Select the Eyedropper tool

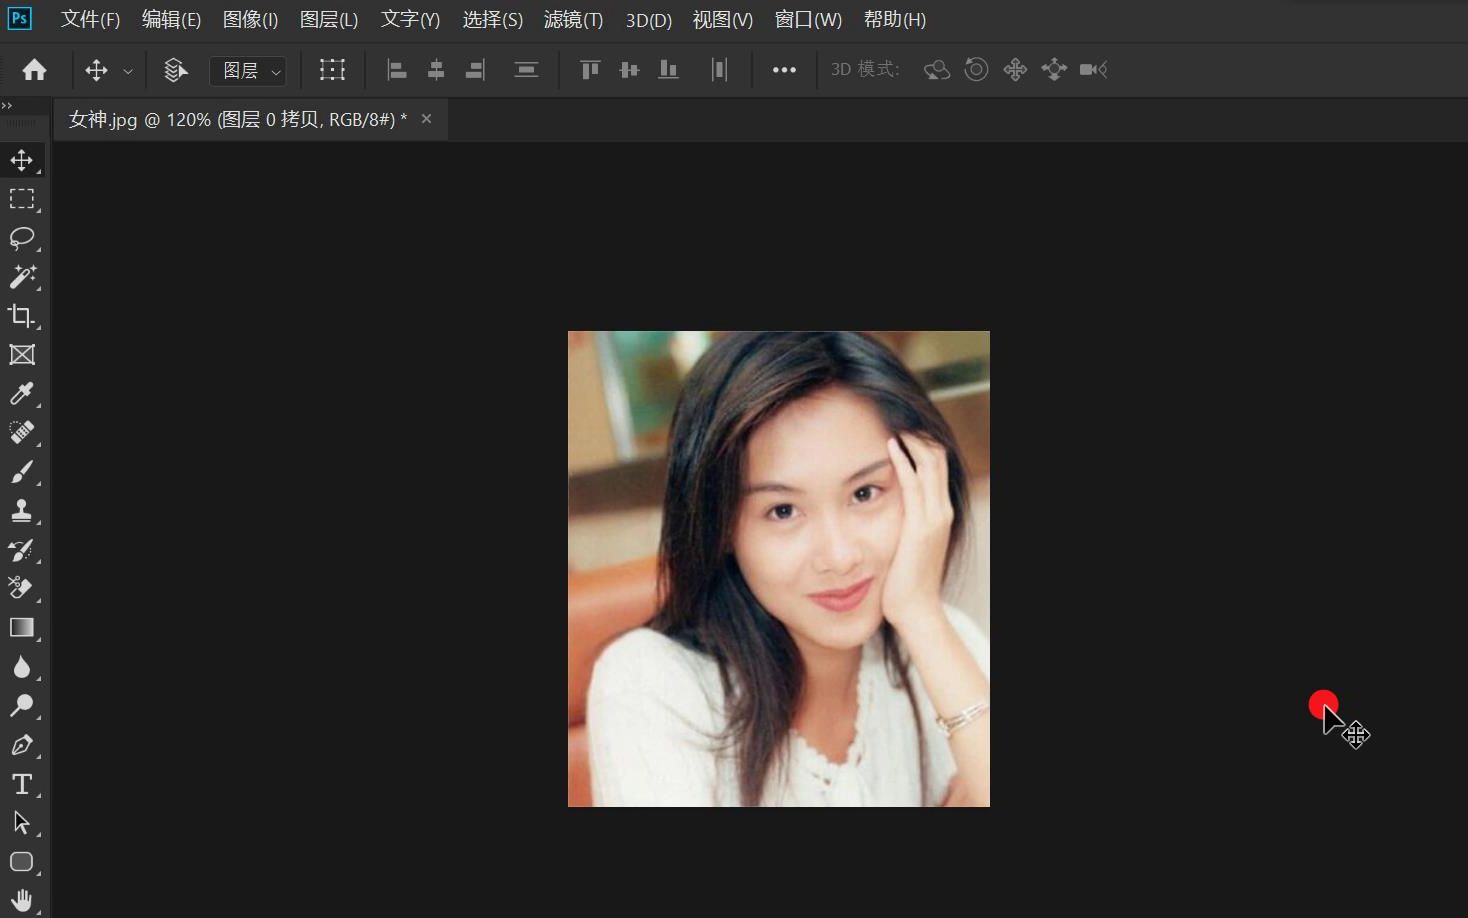(21, 394)
